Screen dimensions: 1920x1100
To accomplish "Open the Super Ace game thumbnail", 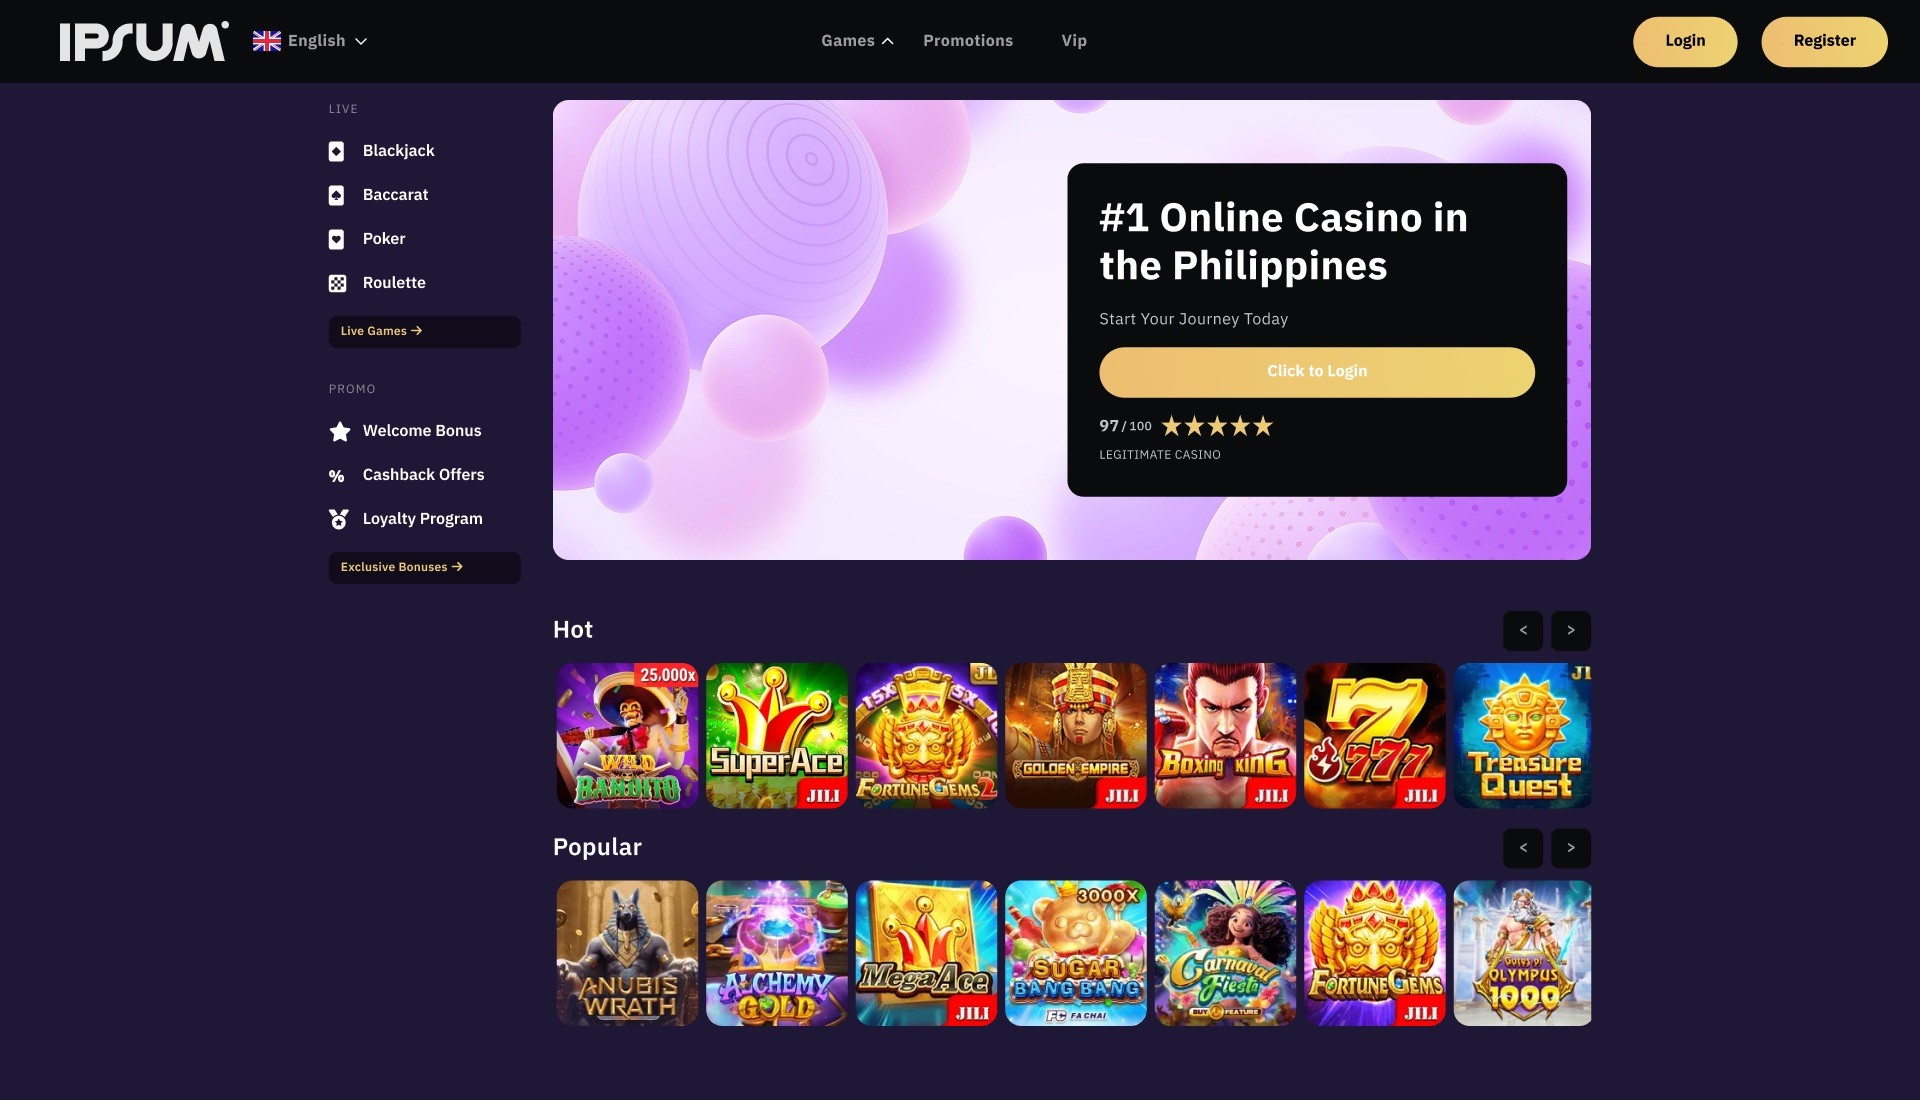I will 777,735.
